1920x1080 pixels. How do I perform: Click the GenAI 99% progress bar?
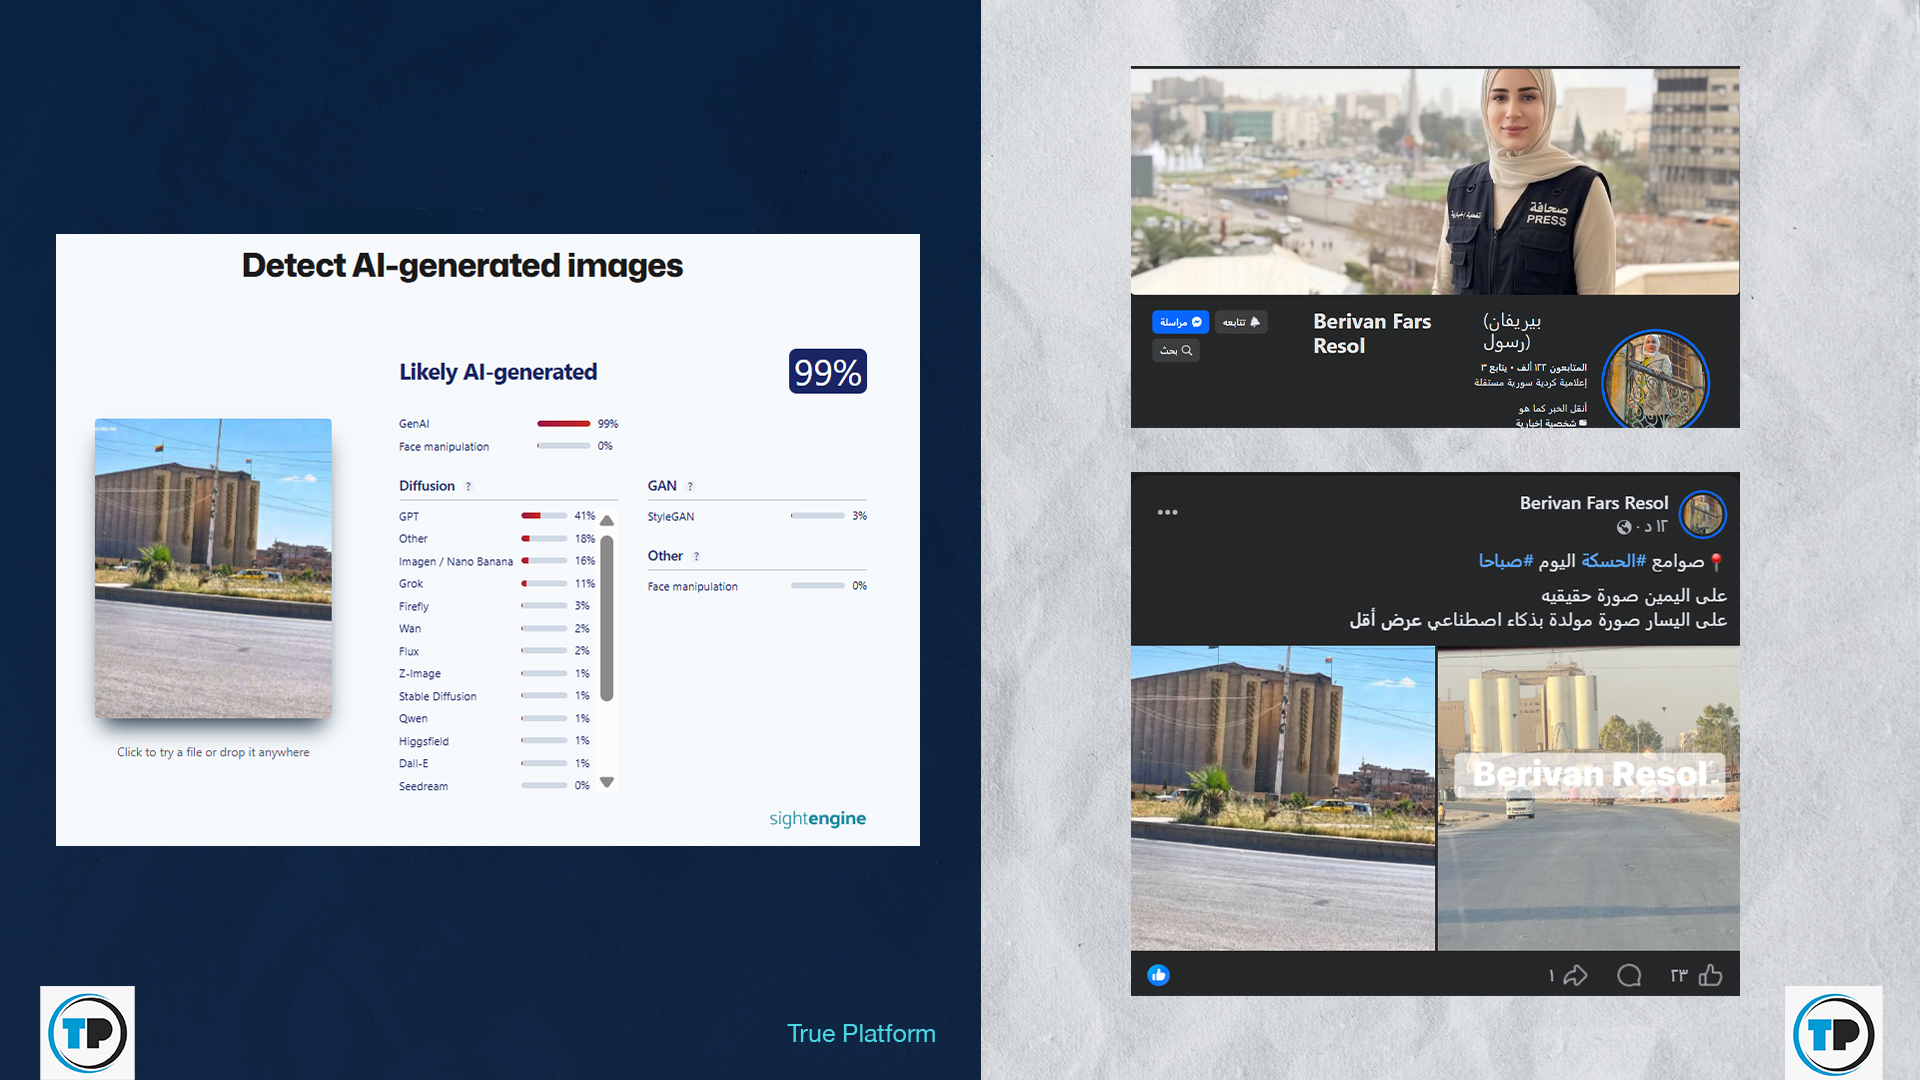563,424
